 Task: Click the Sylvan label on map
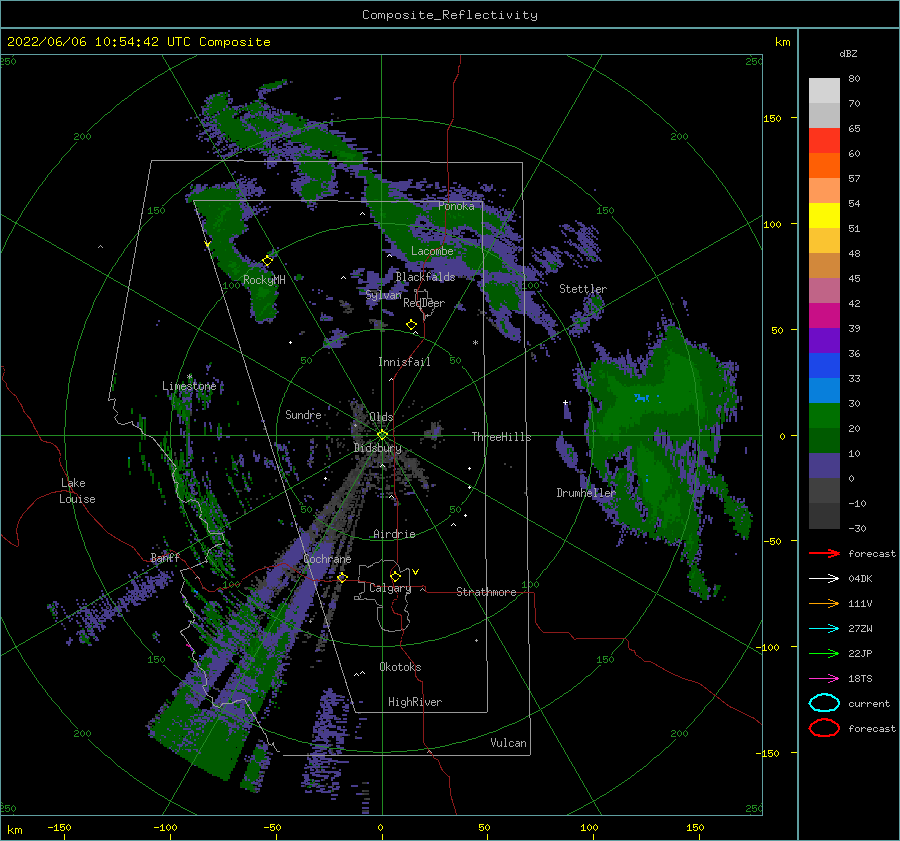tap(383, 295)
